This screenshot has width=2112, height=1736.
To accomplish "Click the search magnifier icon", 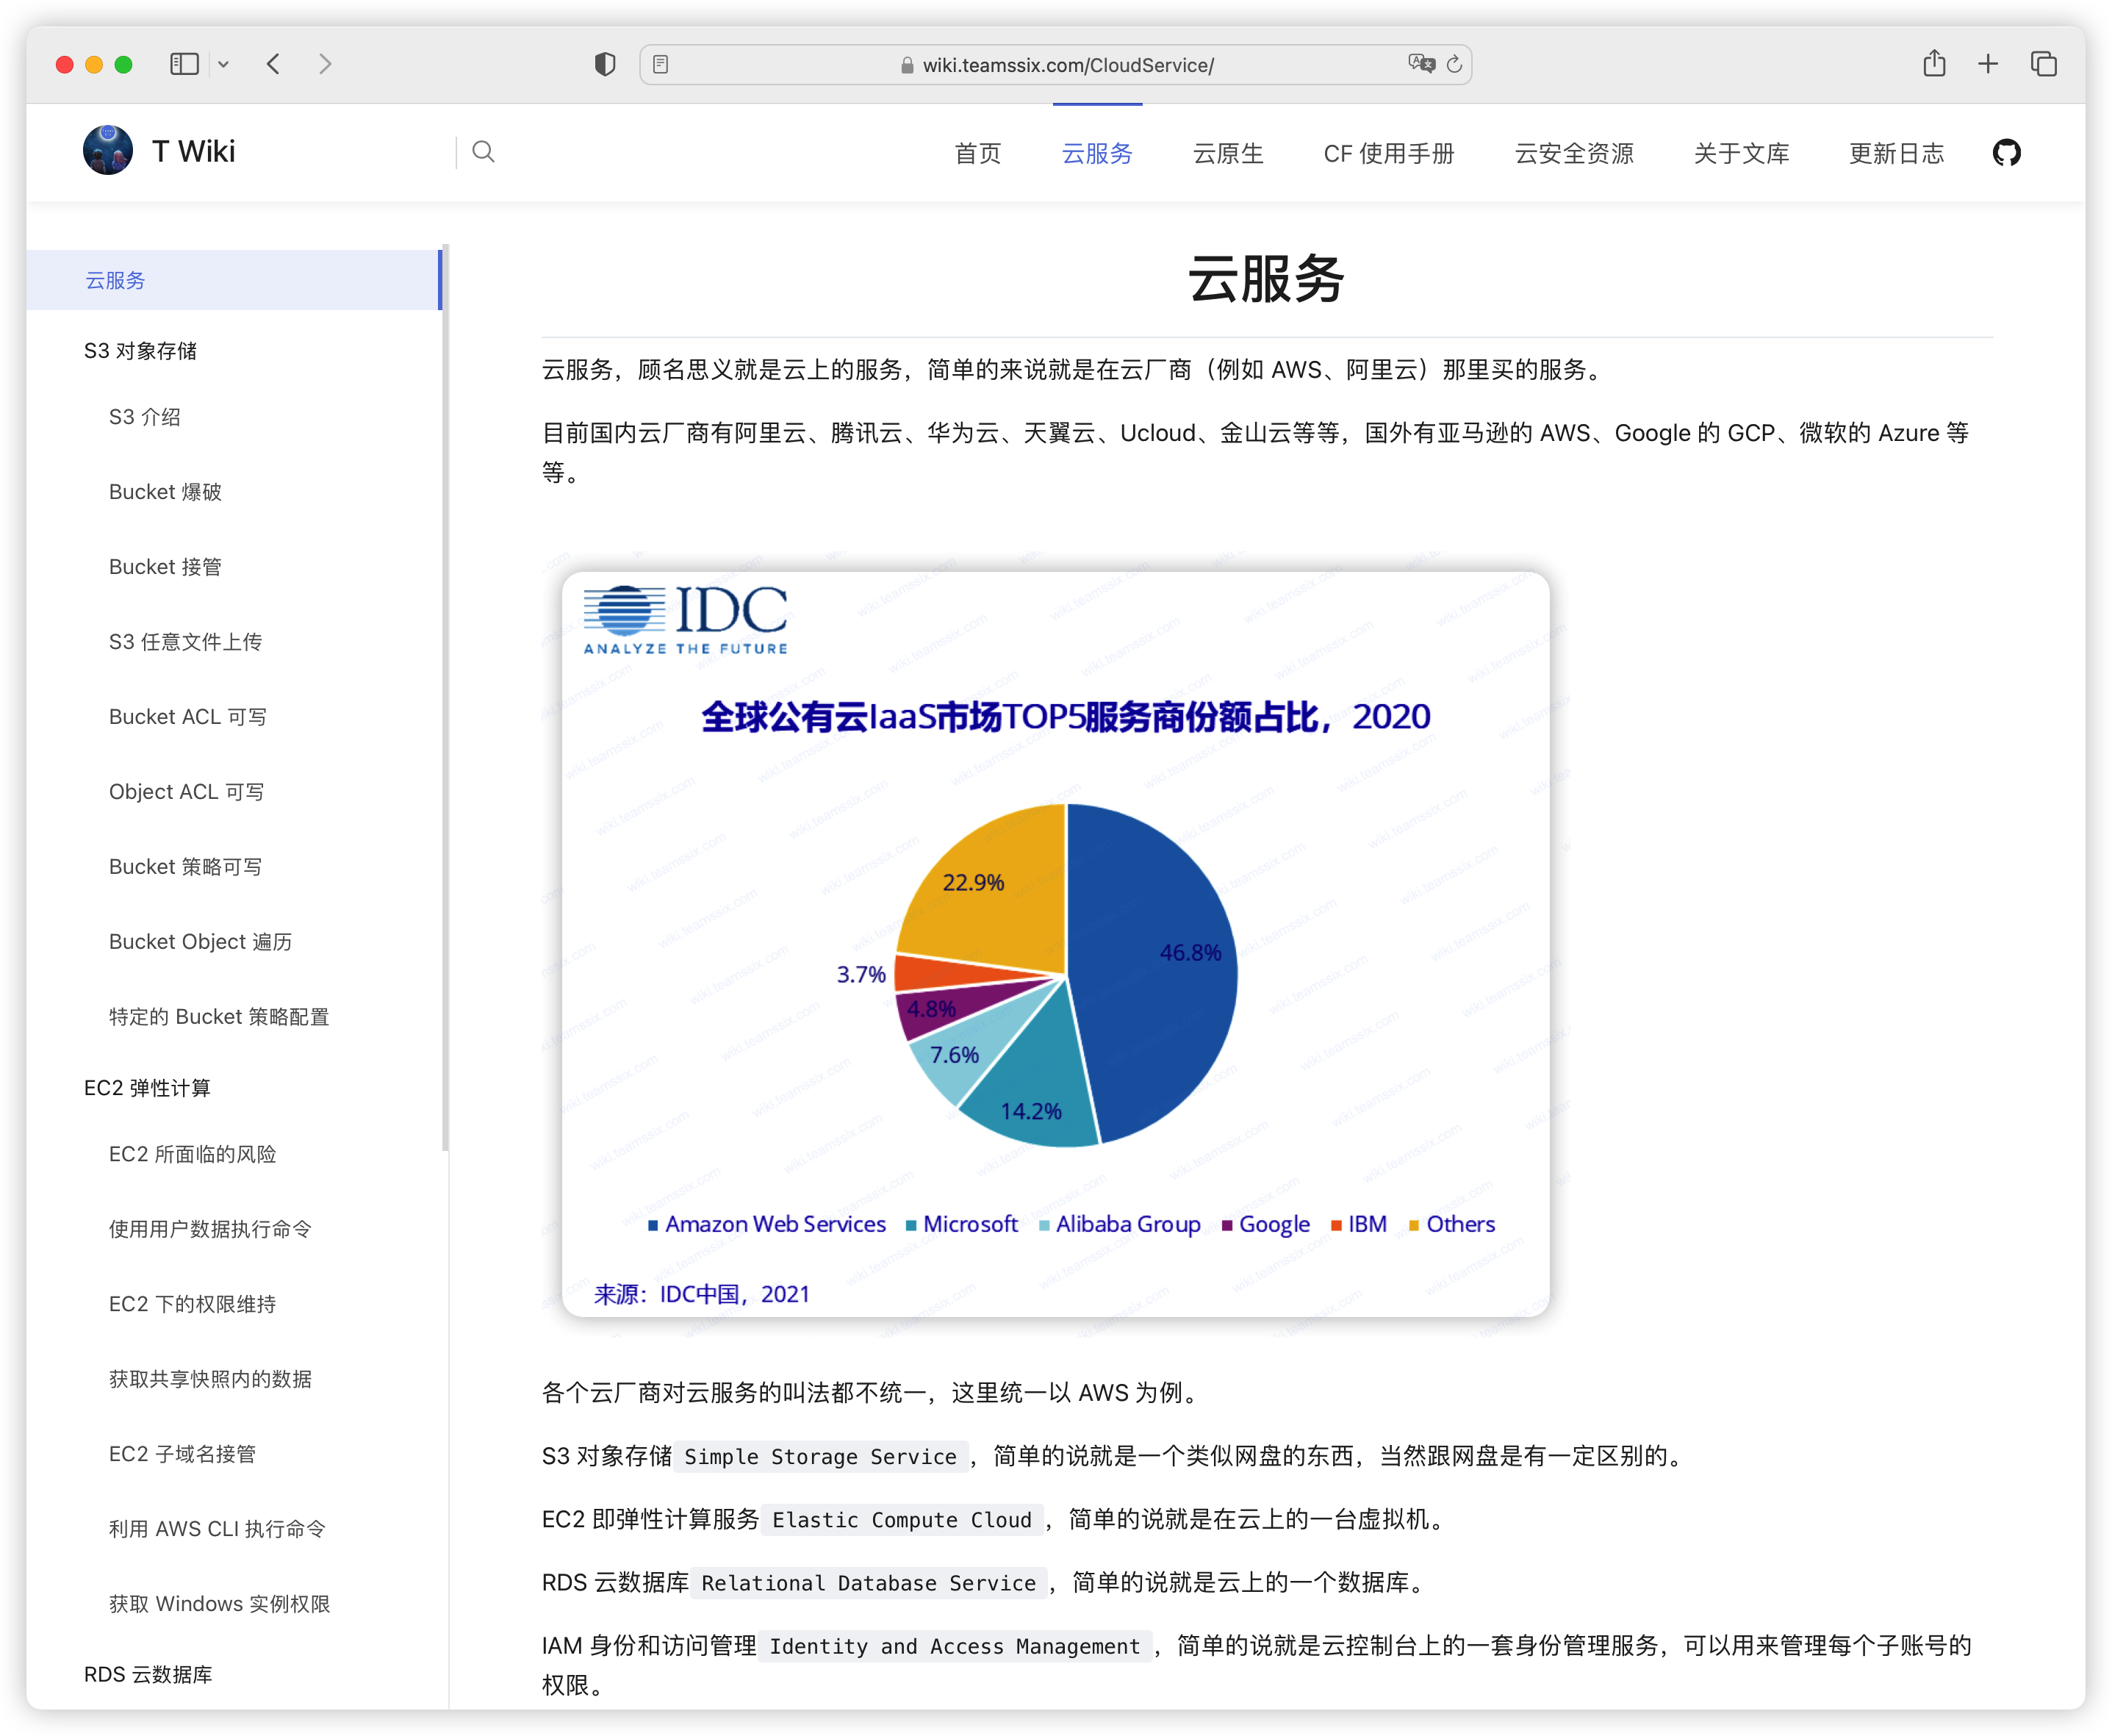I will 483,152.
